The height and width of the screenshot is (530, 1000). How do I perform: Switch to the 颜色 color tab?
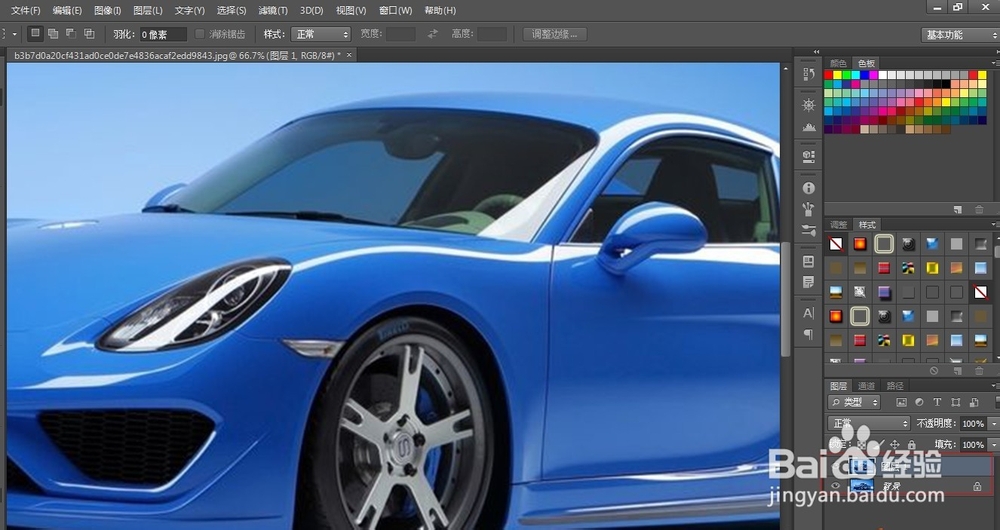[838, 63]
